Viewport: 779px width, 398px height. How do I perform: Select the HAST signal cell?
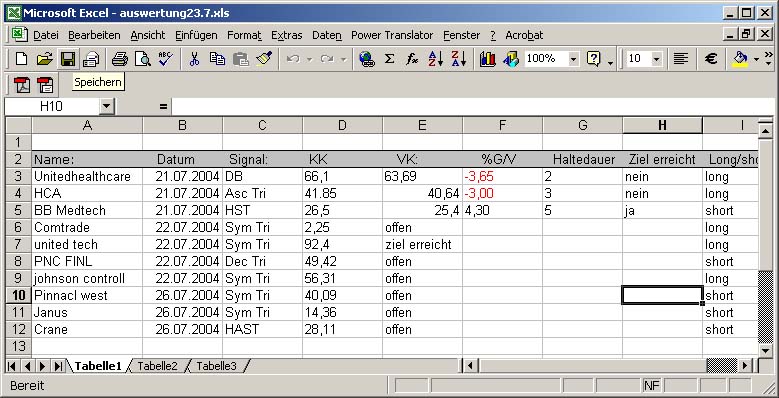coord(262,329)
